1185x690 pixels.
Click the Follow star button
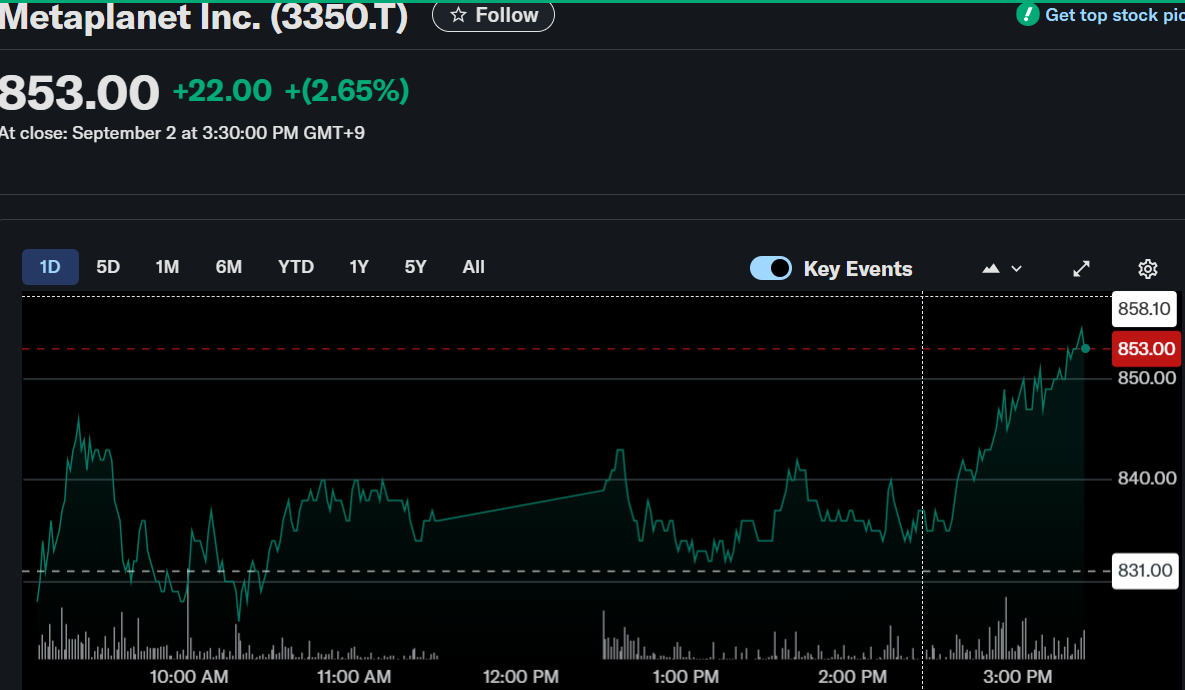(493, 15)
